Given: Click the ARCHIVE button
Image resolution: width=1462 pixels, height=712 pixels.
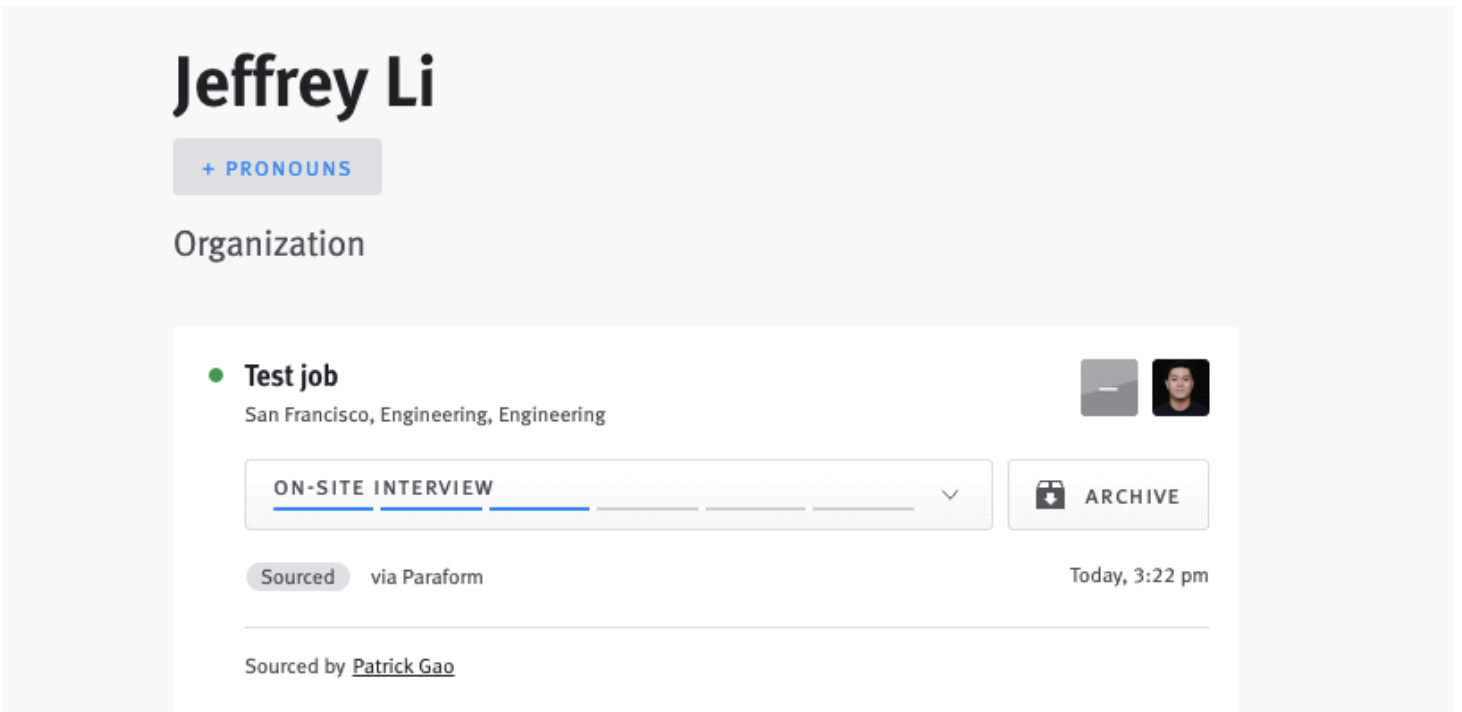Looking at the screenshot, I should 1108,494.
